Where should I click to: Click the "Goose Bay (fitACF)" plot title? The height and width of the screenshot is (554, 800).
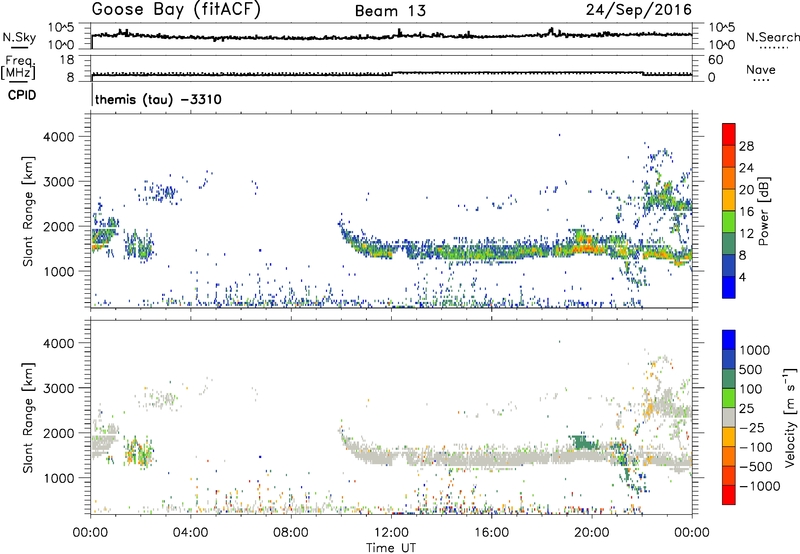[x=176, y=10]
